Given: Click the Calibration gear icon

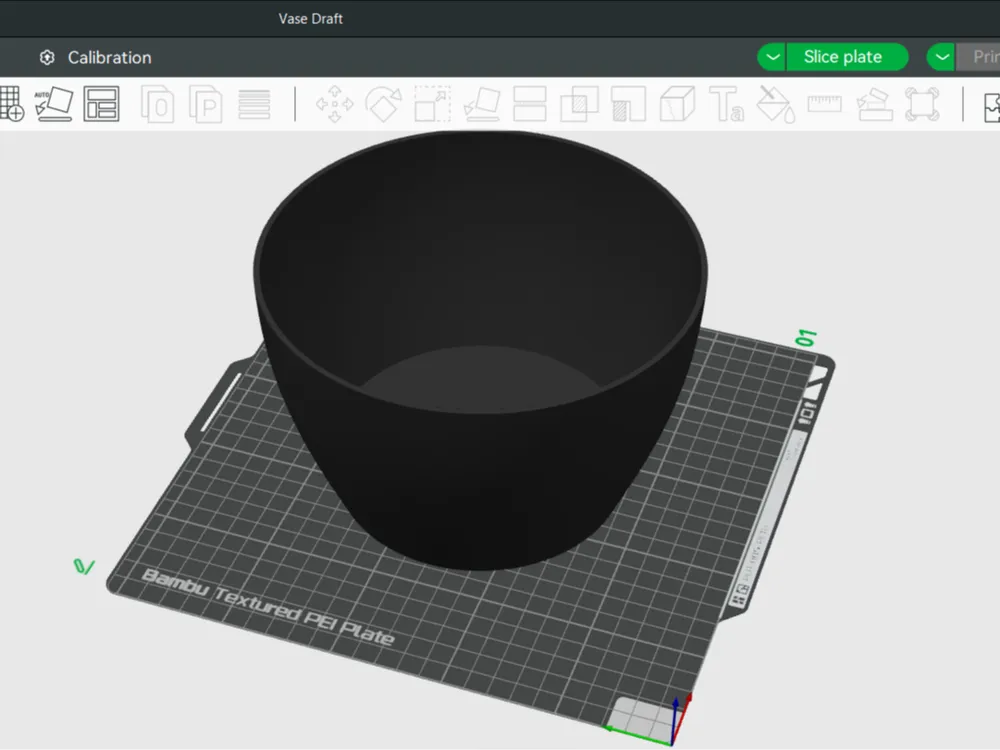Looking at the screenshot, I should pos(47,57).
